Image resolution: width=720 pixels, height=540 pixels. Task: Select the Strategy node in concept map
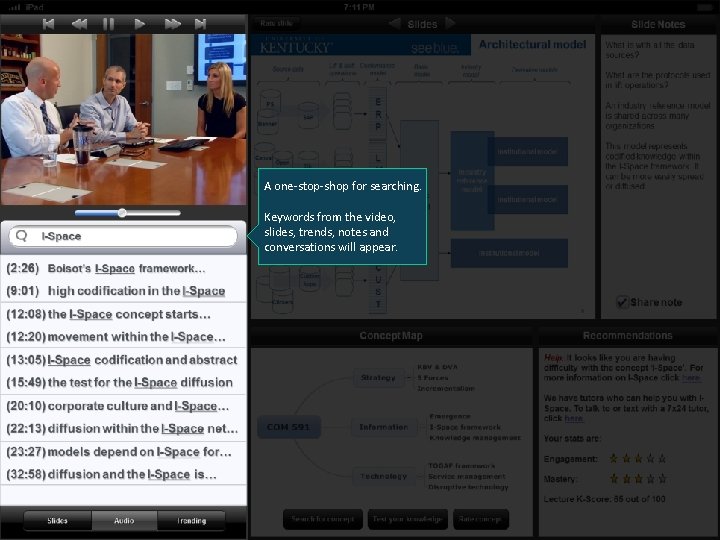[x=378, y=377]
